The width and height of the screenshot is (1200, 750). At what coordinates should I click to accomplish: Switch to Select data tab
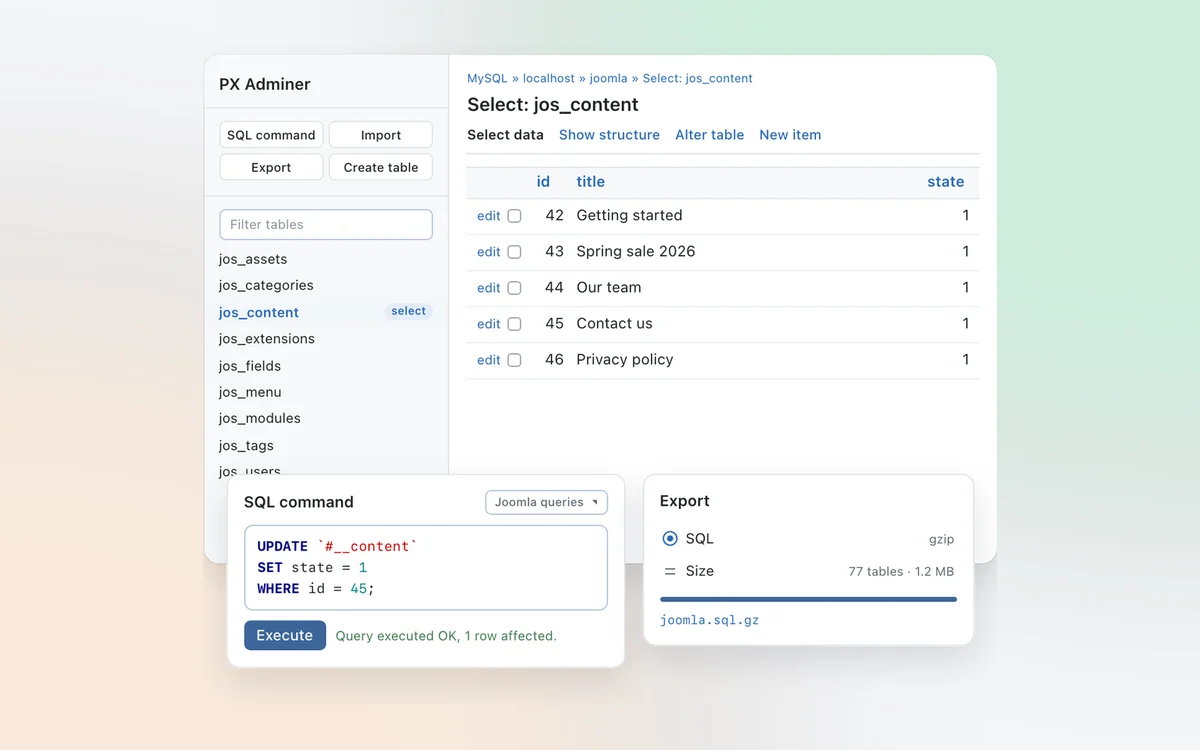coord(505,135)
